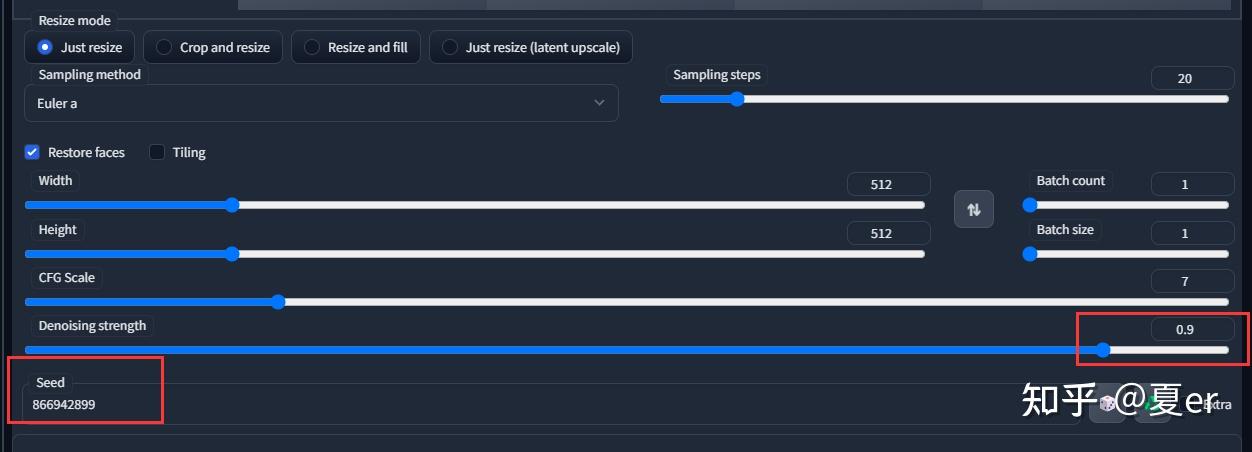Click the Height value number box
Screen dimensions: 1252x452
[888, 233]
